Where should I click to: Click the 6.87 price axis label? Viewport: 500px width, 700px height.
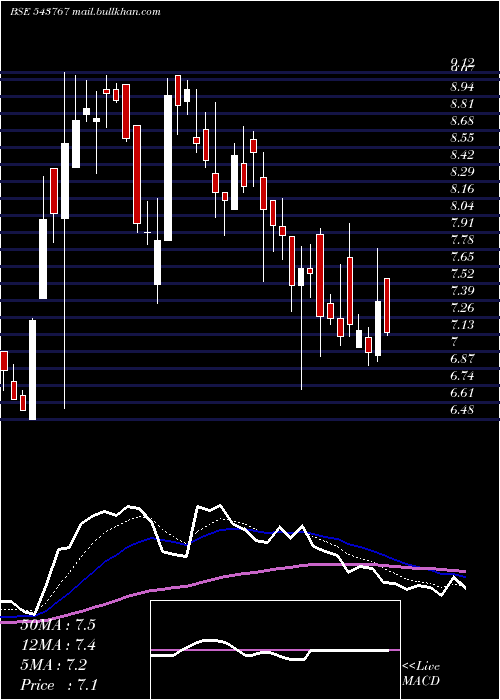(462, 358)
